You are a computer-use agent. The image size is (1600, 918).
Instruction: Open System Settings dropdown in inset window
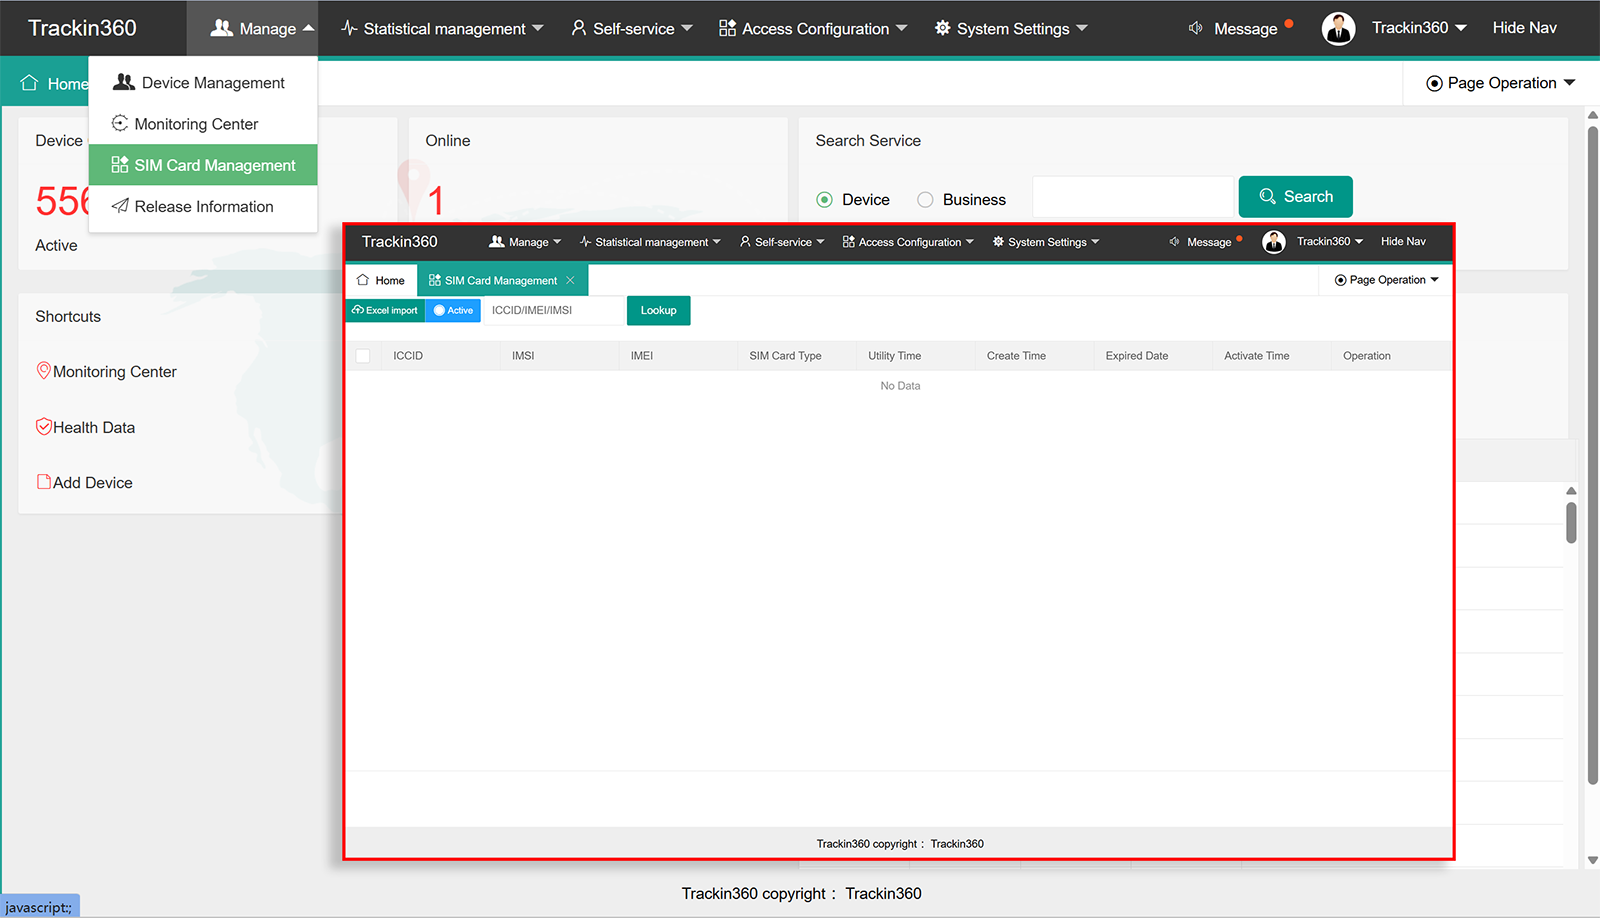(1046, 242)
